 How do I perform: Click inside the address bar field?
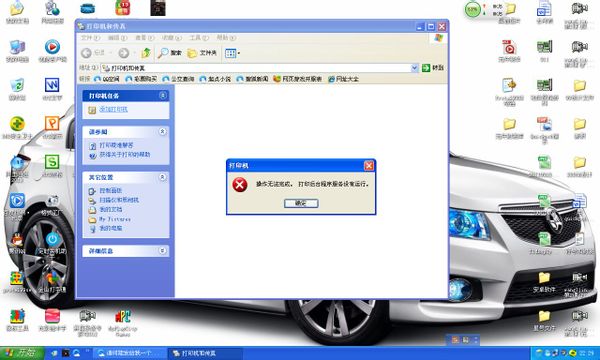pyautogui.click(x=259, y=68)
